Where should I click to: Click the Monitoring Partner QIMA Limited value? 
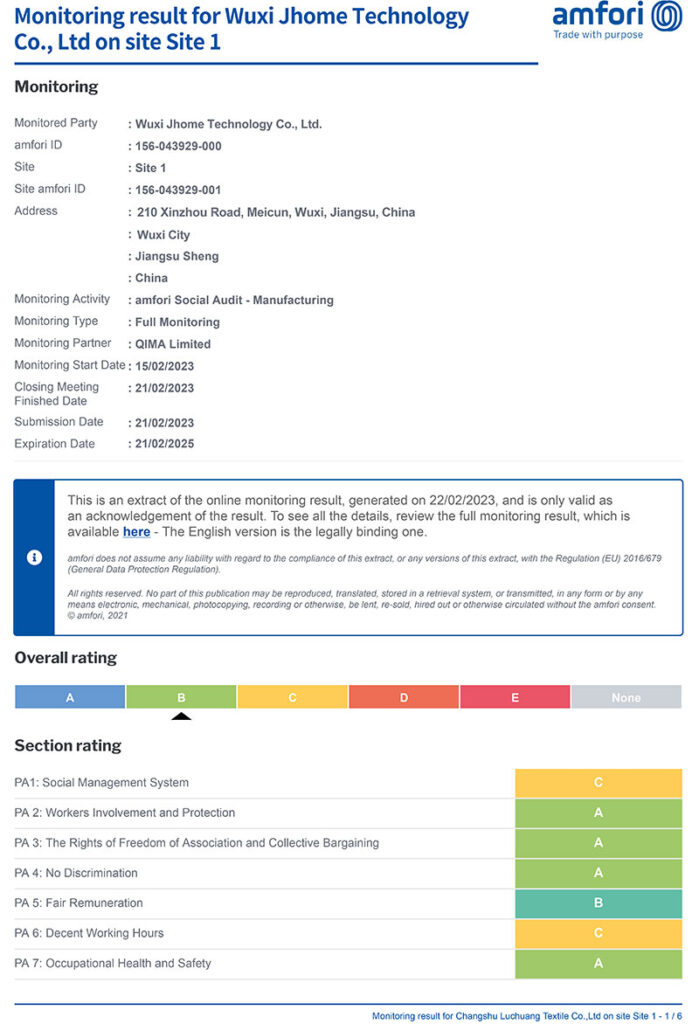coord(173,344)
